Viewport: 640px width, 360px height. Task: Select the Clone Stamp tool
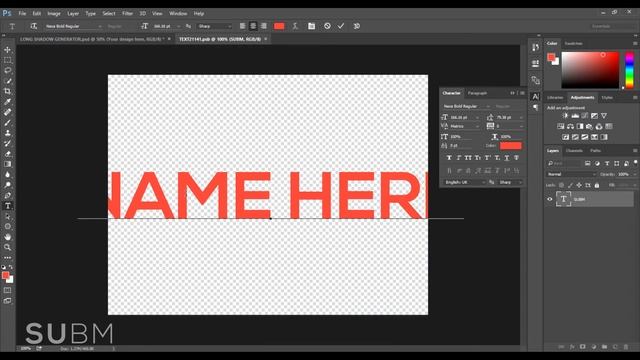[x=7, y=133]
